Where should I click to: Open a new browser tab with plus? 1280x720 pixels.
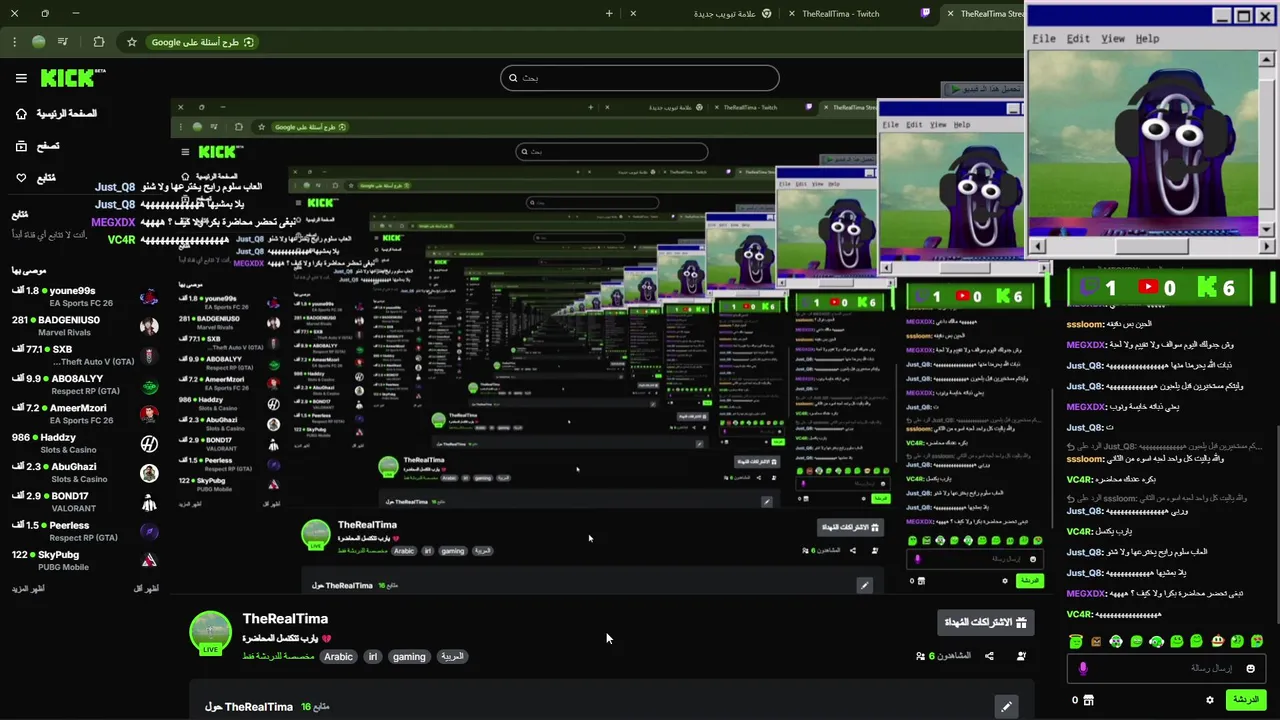click(x=609, y=14)
